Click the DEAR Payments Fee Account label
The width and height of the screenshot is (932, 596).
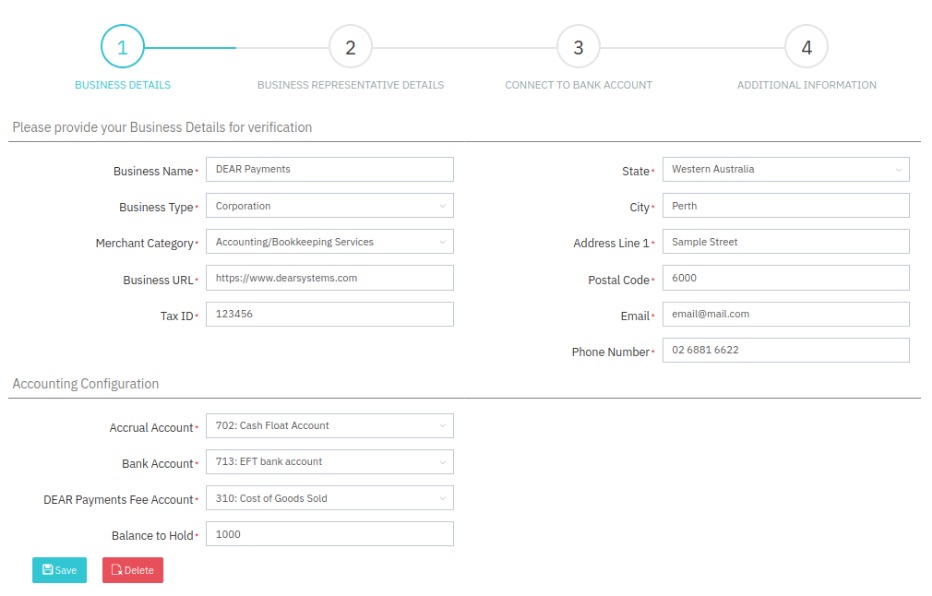118,500
